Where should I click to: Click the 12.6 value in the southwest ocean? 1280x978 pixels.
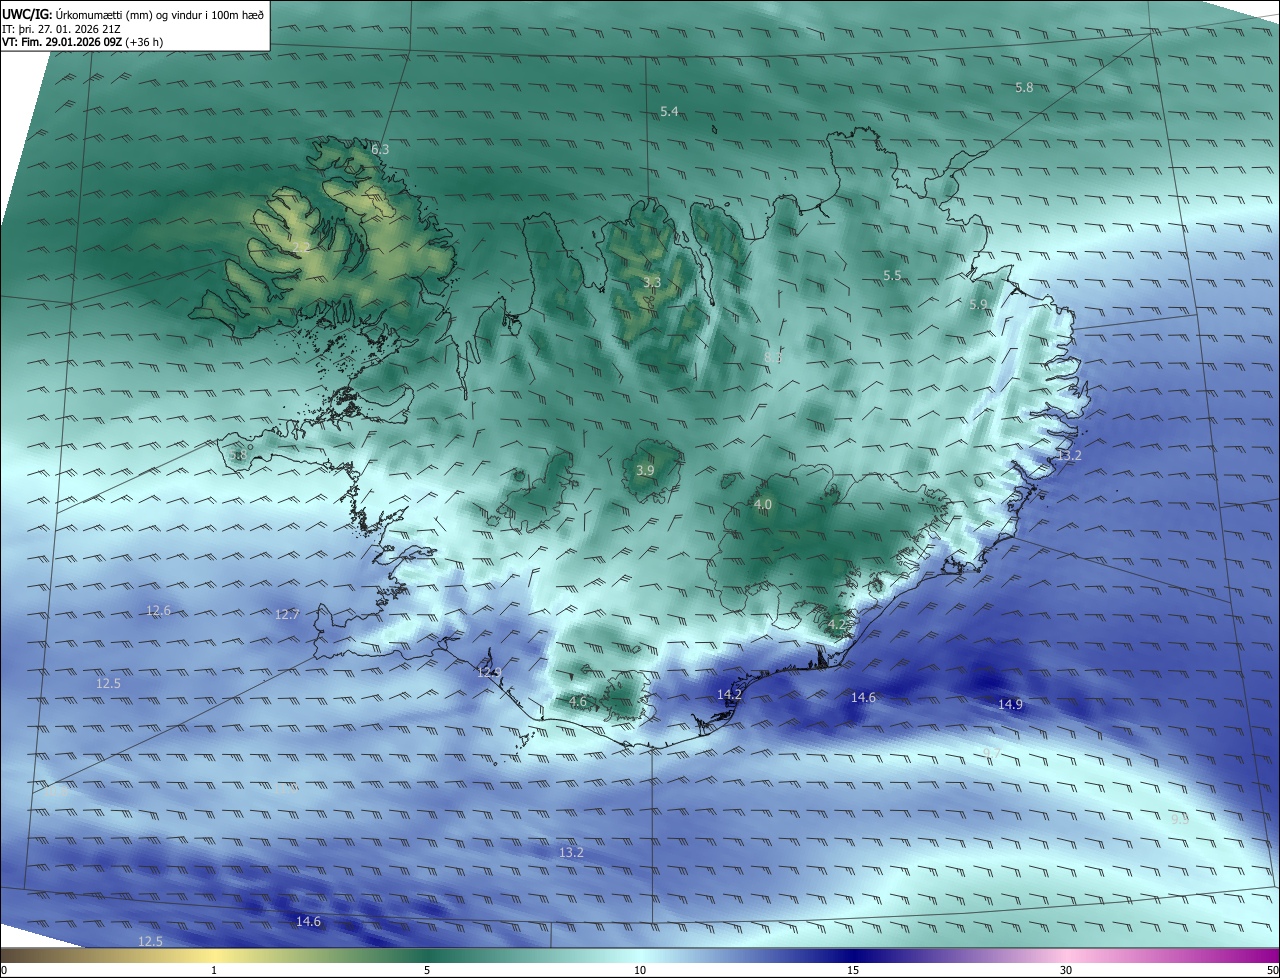point(159,610)
